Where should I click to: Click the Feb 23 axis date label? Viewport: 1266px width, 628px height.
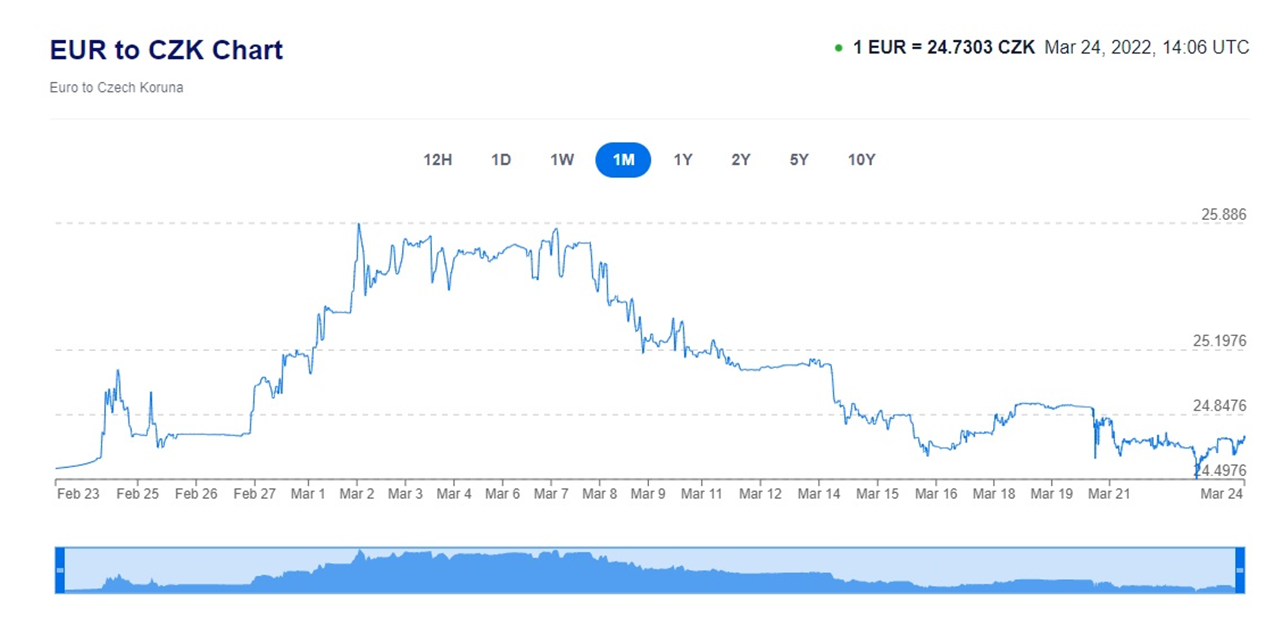coord(78,493)
